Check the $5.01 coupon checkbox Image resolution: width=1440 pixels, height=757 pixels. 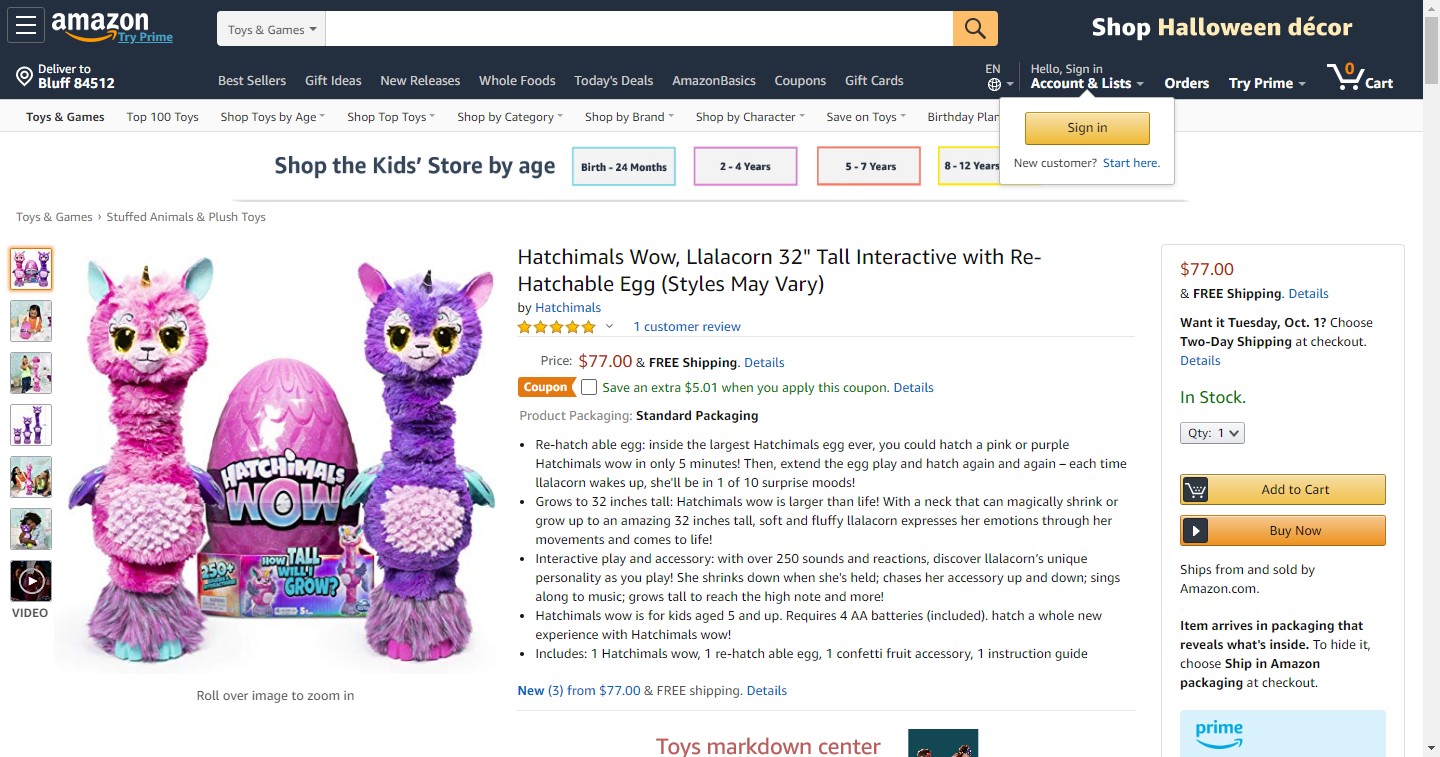[x=589, y=387]
